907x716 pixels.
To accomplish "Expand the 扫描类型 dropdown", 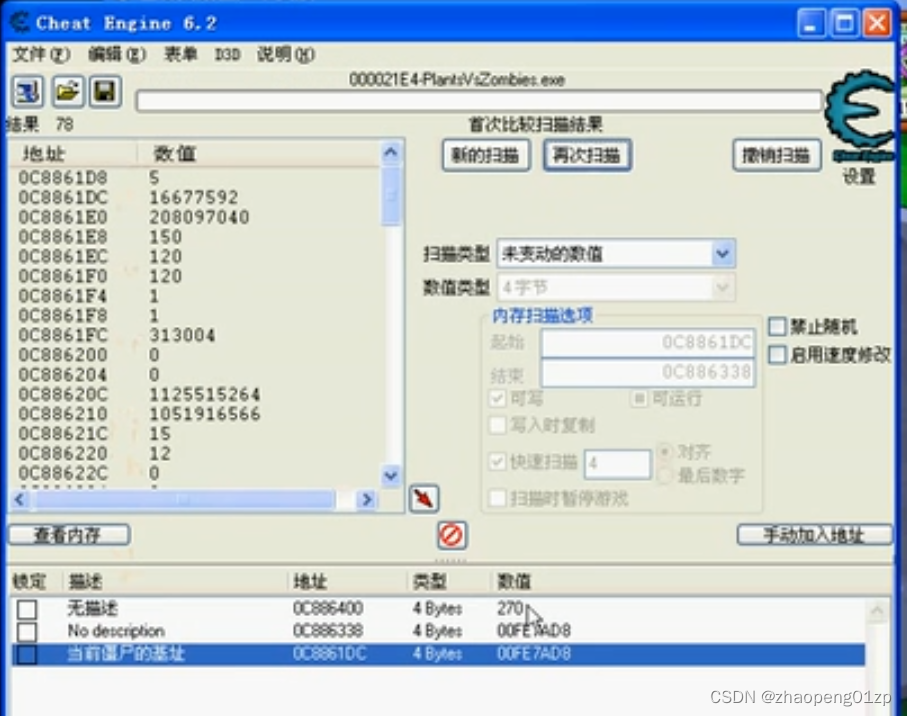I will [722, 253].
